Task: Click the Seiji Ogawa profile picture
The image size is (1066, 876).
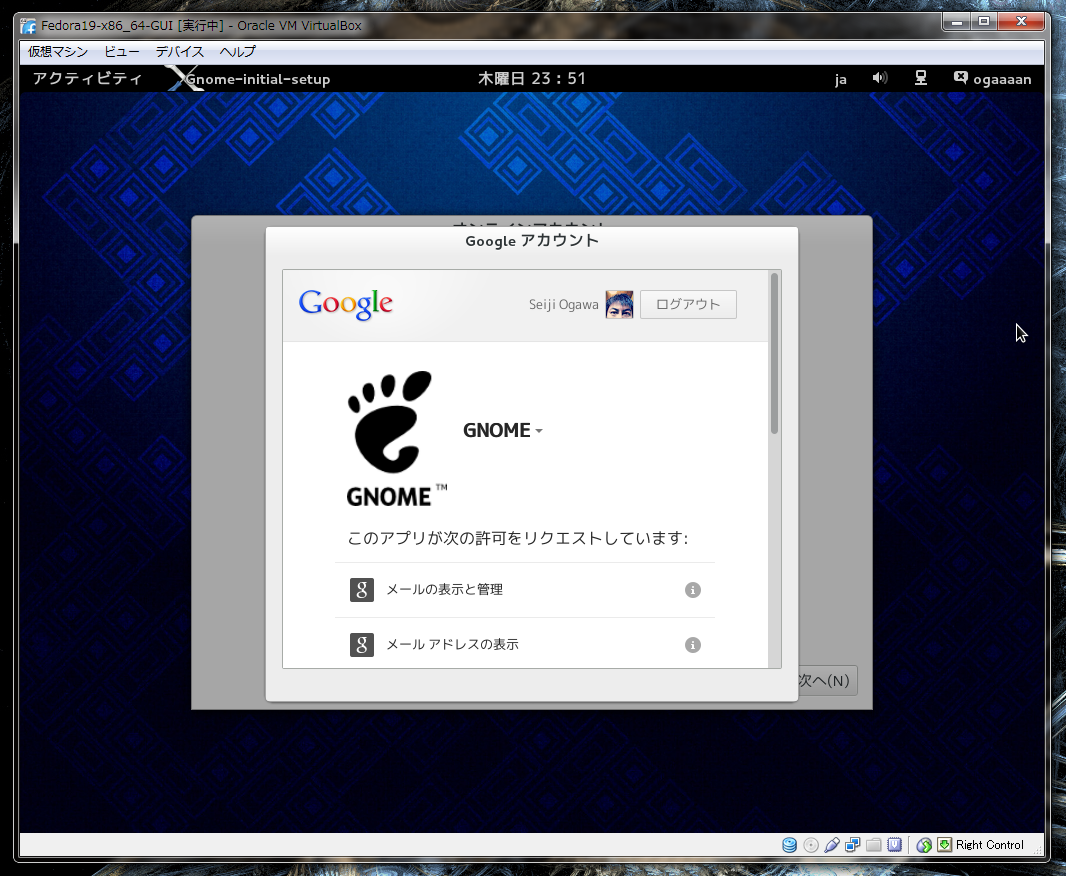Action: click(619, 304)
